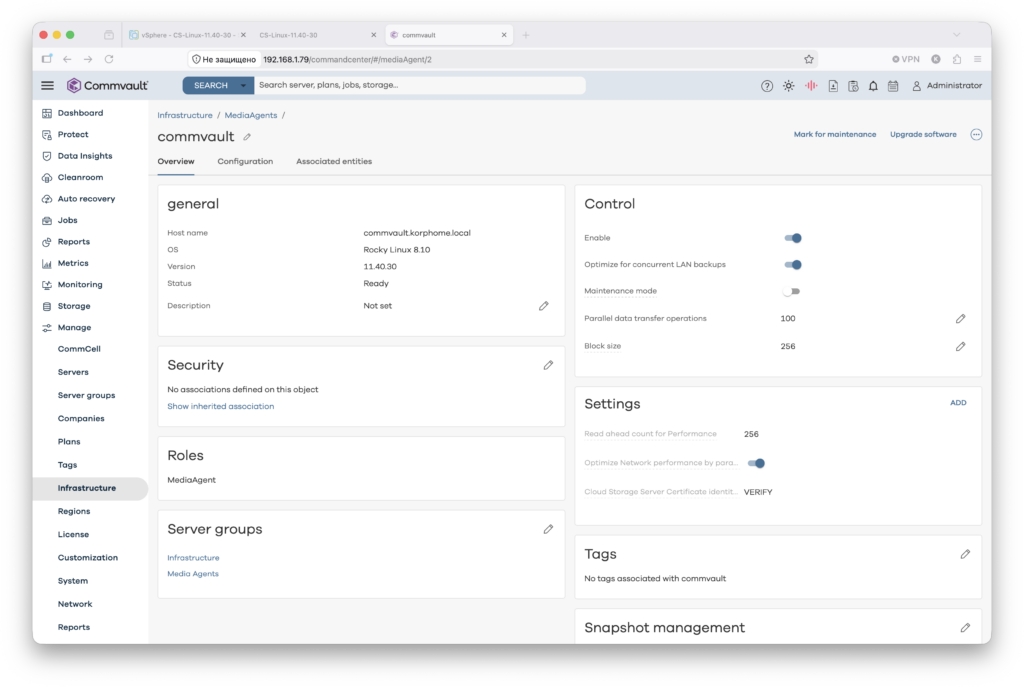Open Show inherited association link
This screenshot has width=1024, height=687.
pos(221,406)
